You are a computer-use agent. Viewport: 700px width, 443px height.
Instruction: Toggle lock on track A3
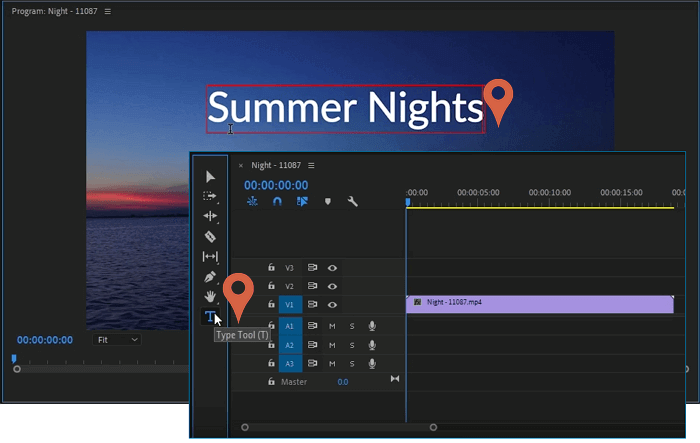point(271,364)
